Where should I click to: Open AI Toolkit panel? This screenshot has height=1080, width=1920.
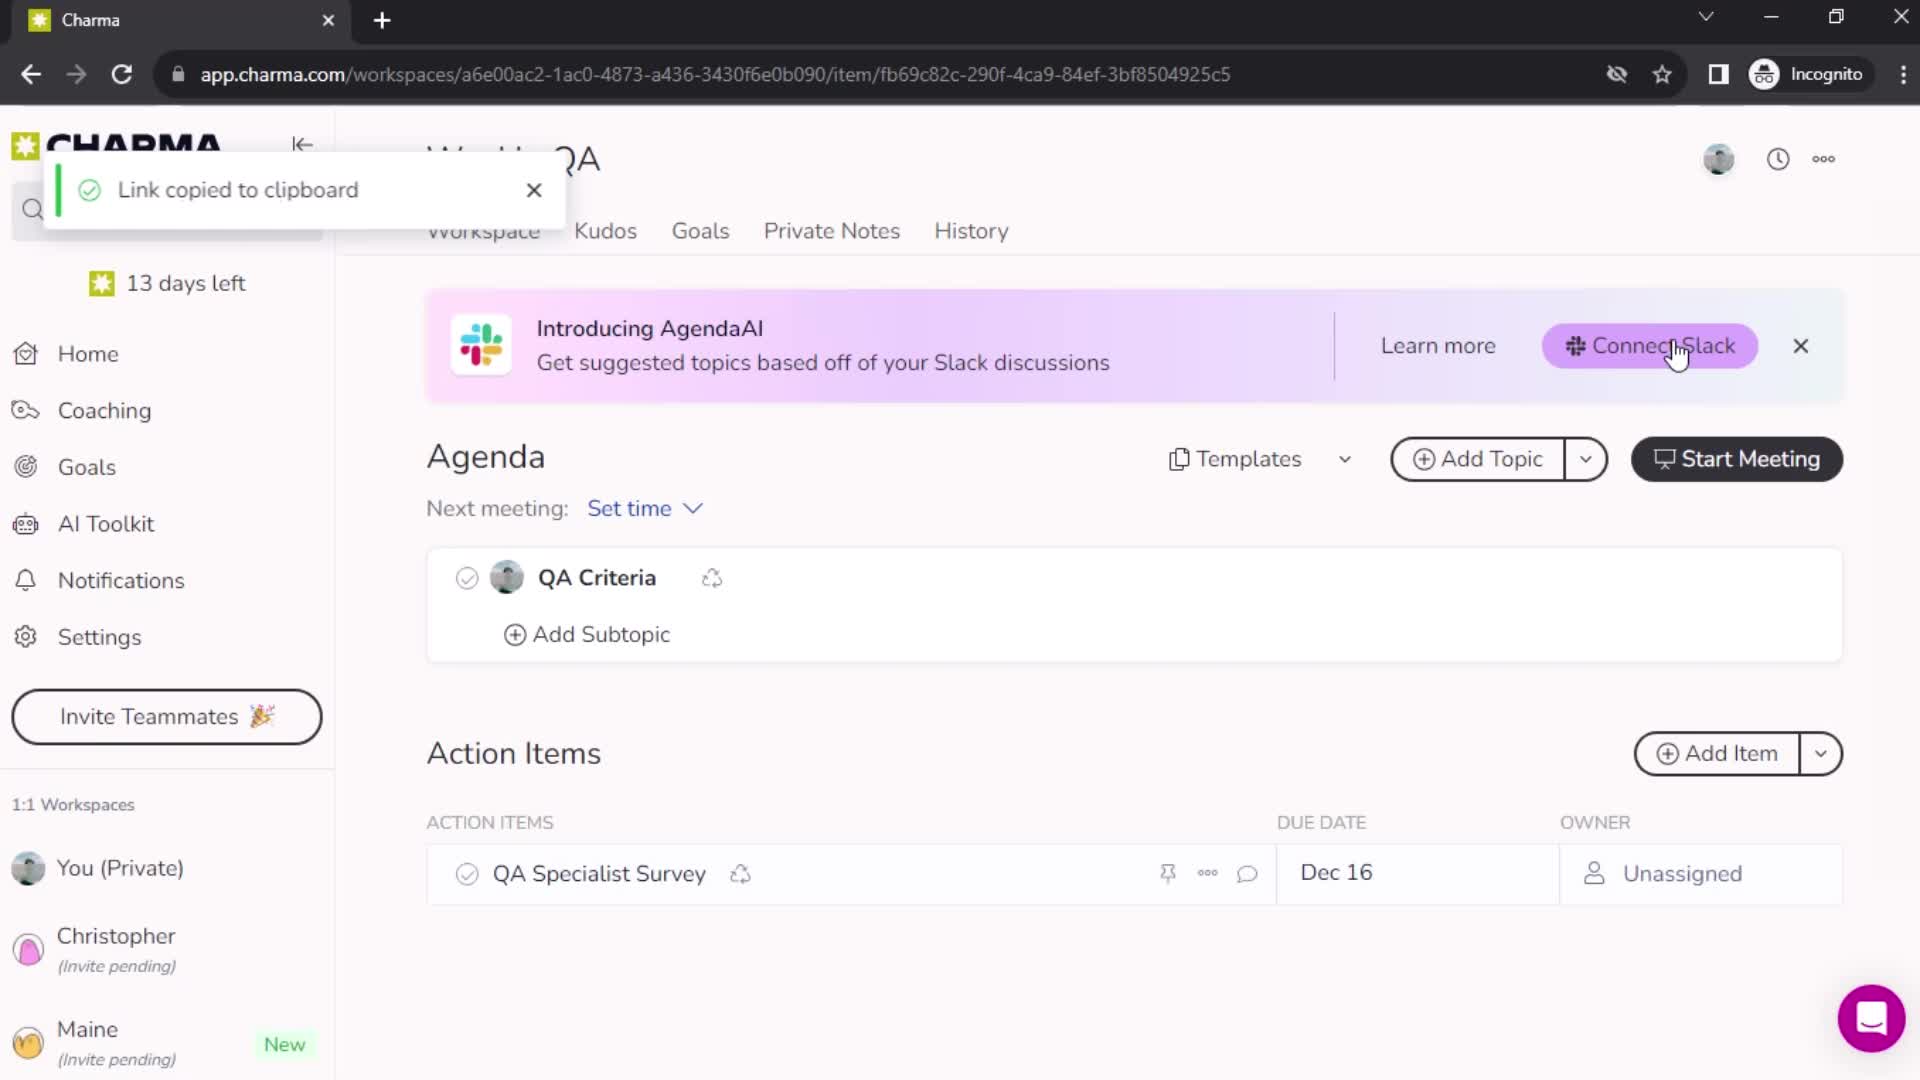click(x=107, y=524)
